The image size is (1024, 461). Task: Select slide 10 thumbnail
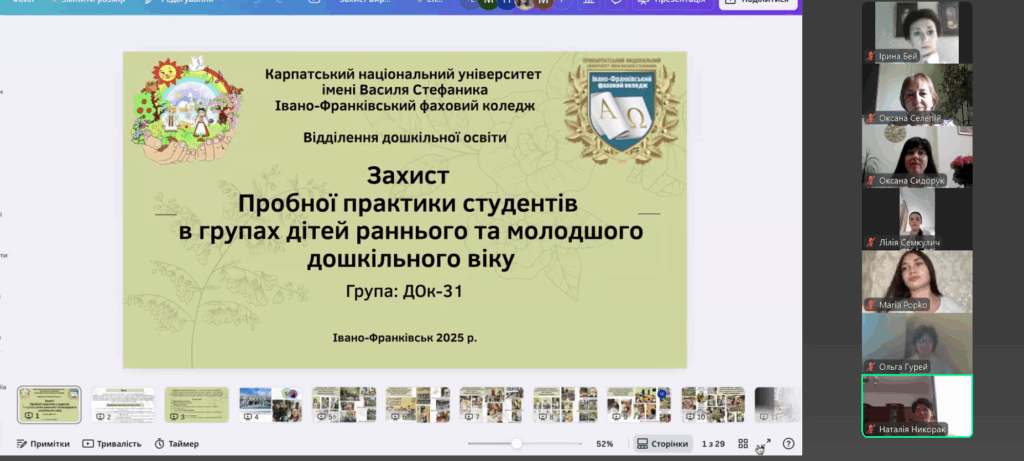(713, 405)
